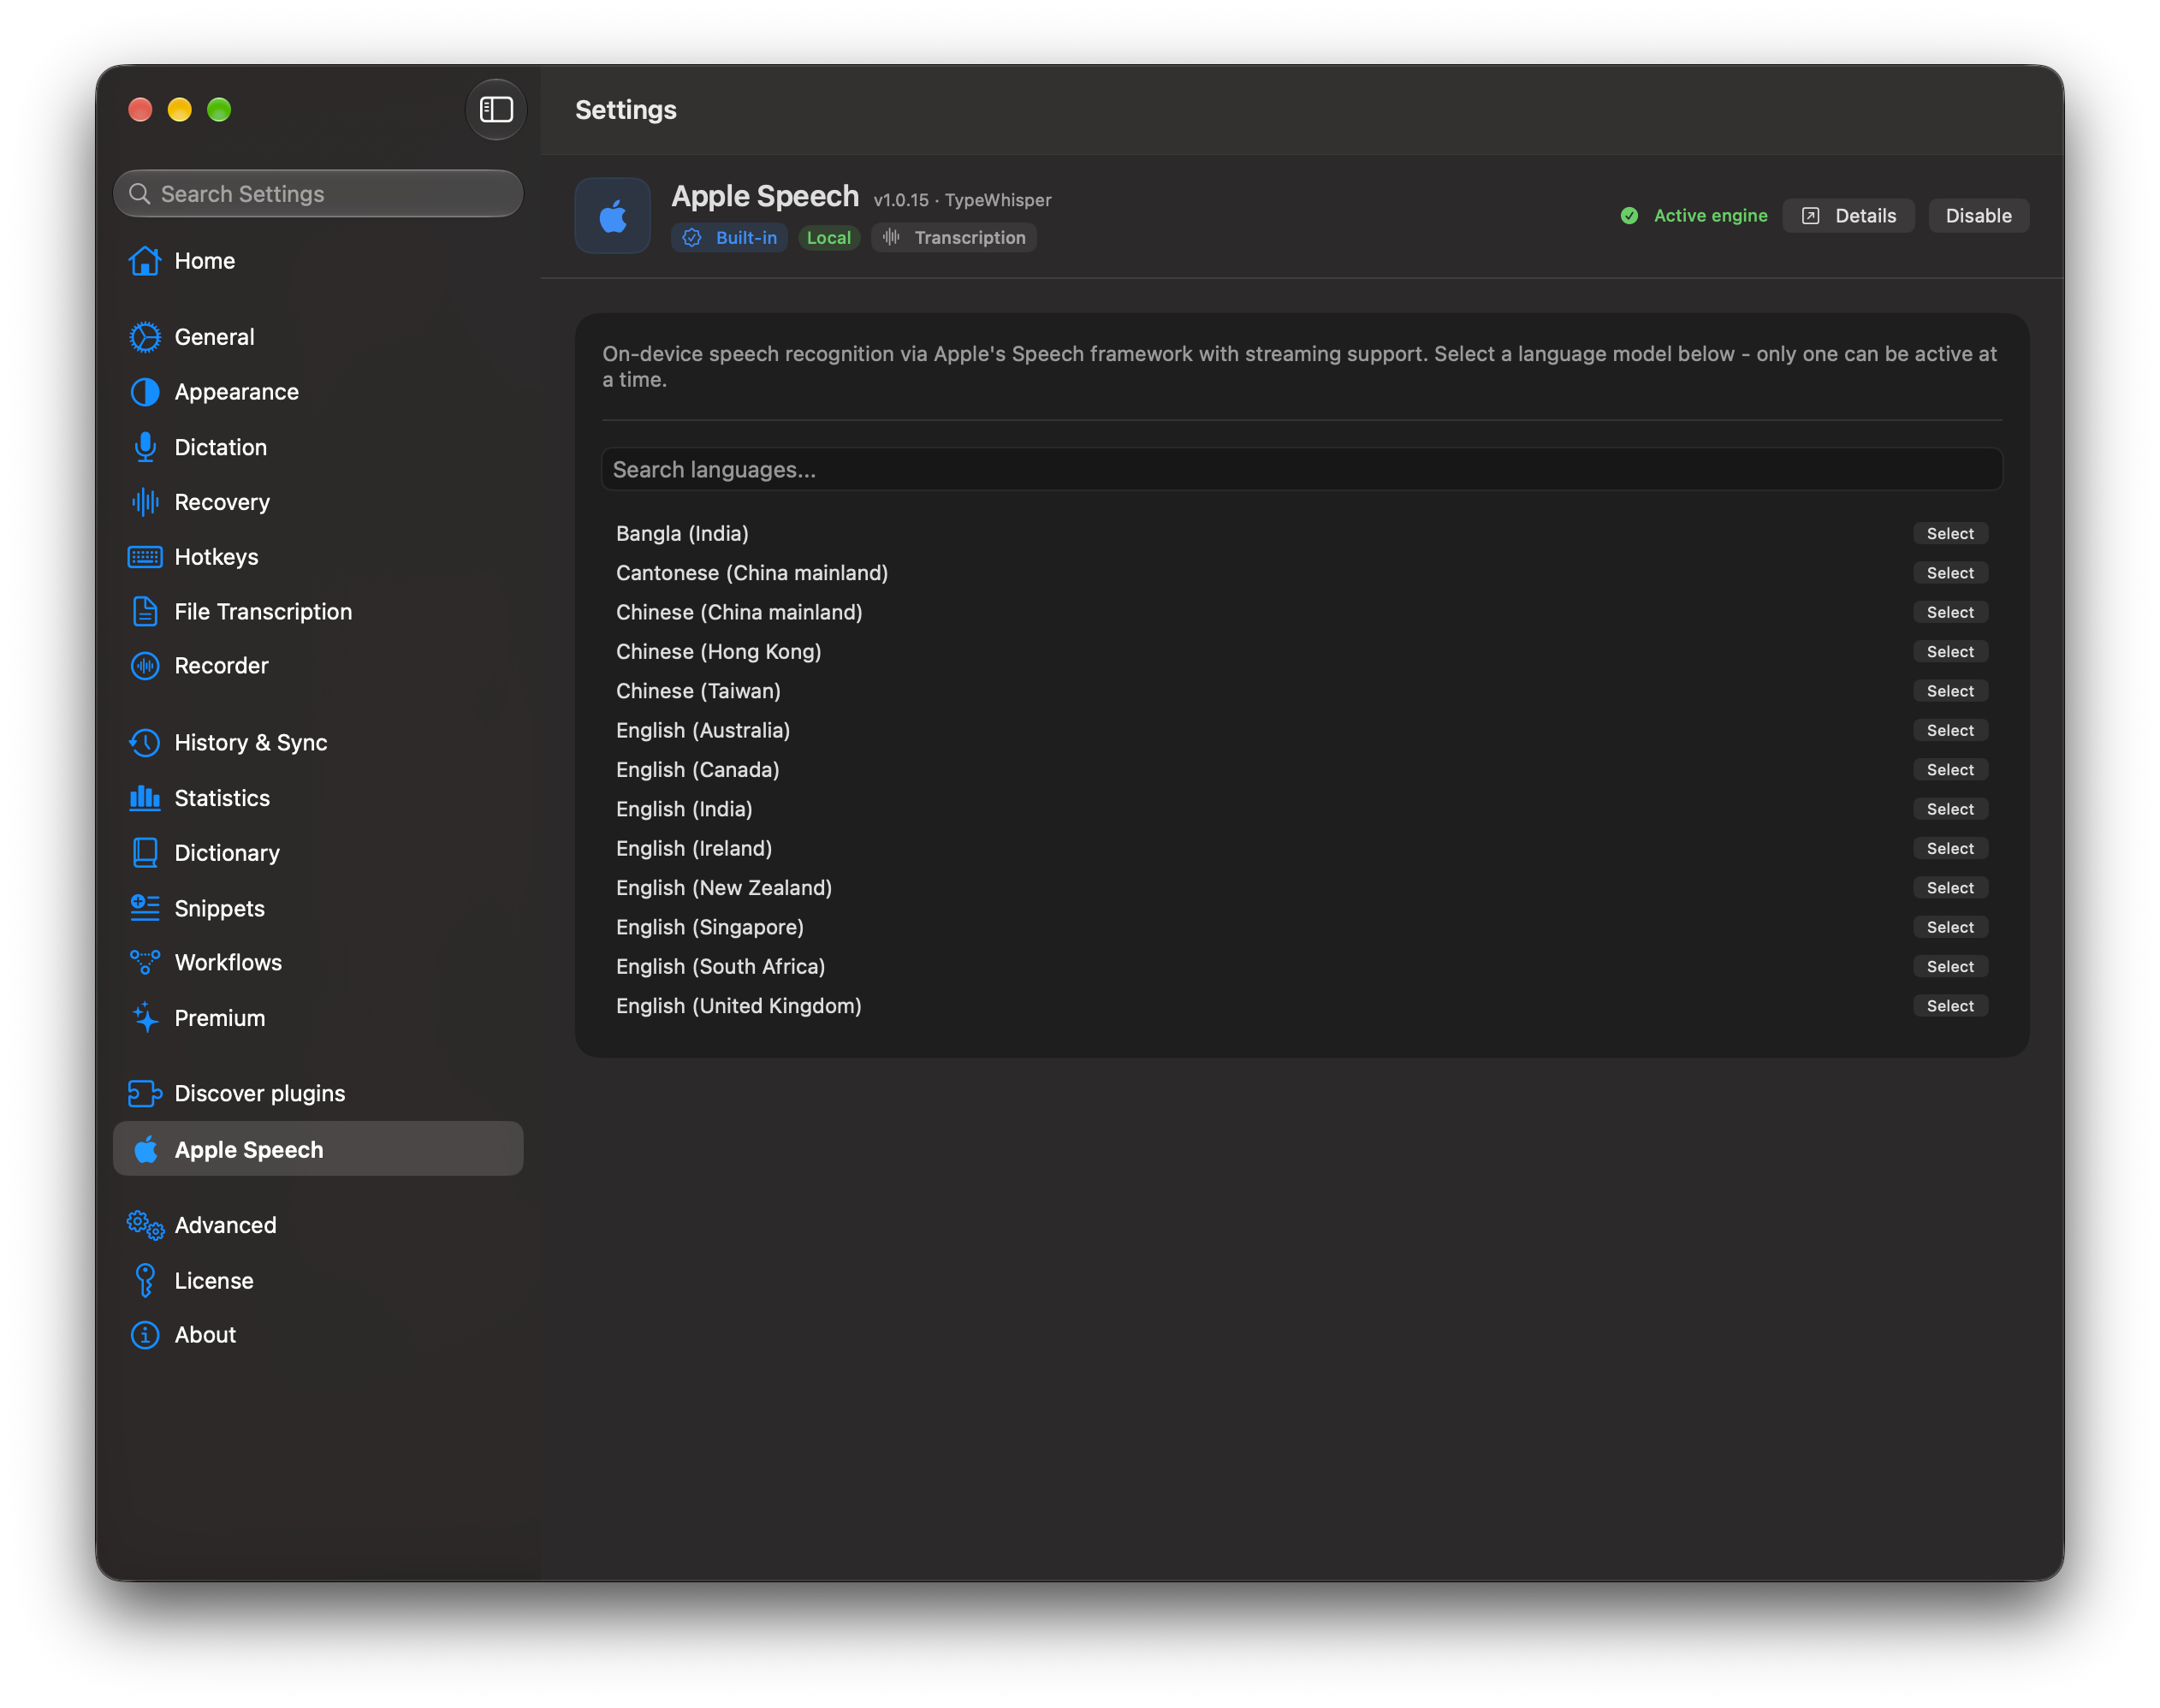Click the Transcription badge

(954, 238)
